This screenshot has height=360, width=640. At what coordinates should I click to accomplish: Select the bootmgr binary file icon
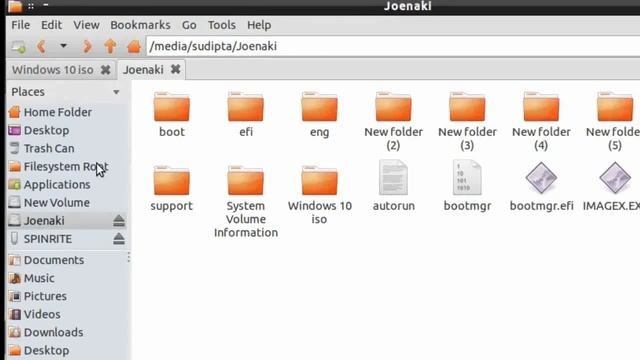click(467, 178)
